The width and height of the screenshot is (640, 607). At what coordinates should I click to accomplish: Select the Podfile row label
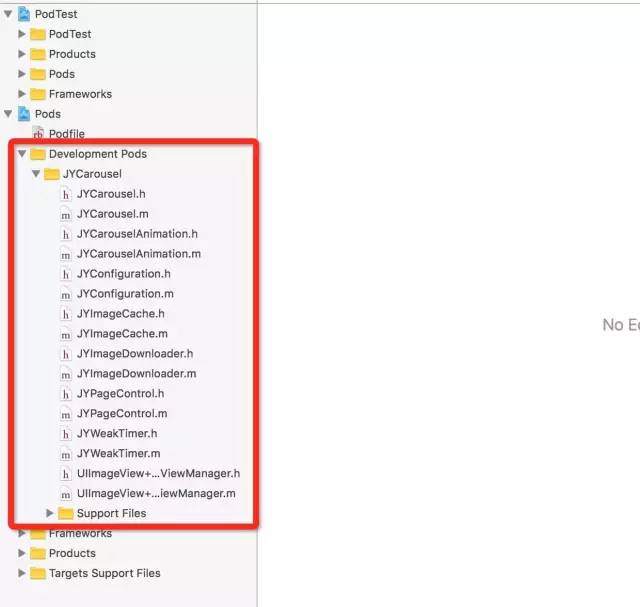pos(67,134)
